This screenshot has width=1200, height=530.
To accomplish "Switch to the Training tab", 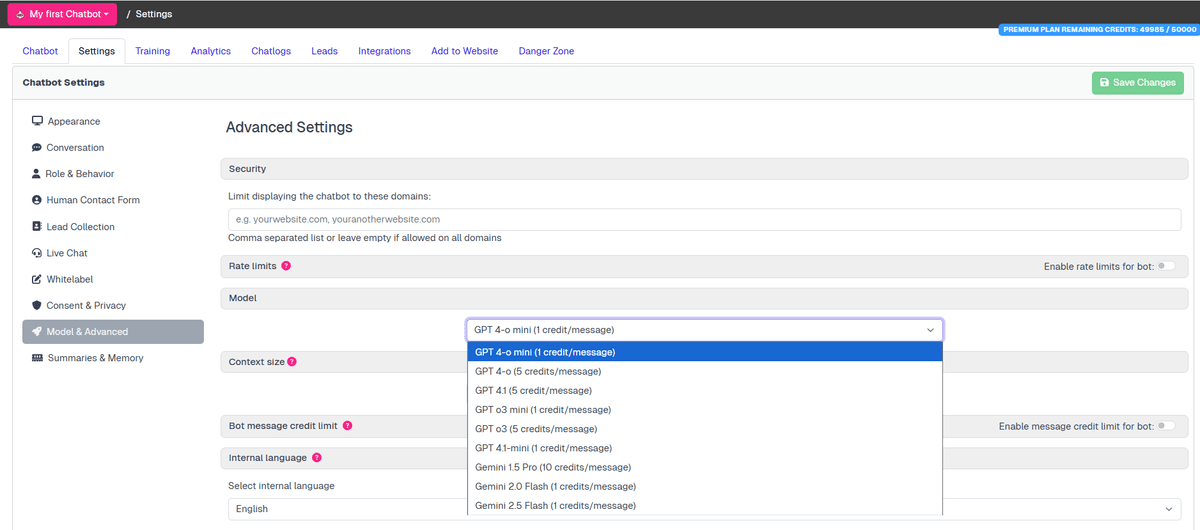I will point(152,51).
